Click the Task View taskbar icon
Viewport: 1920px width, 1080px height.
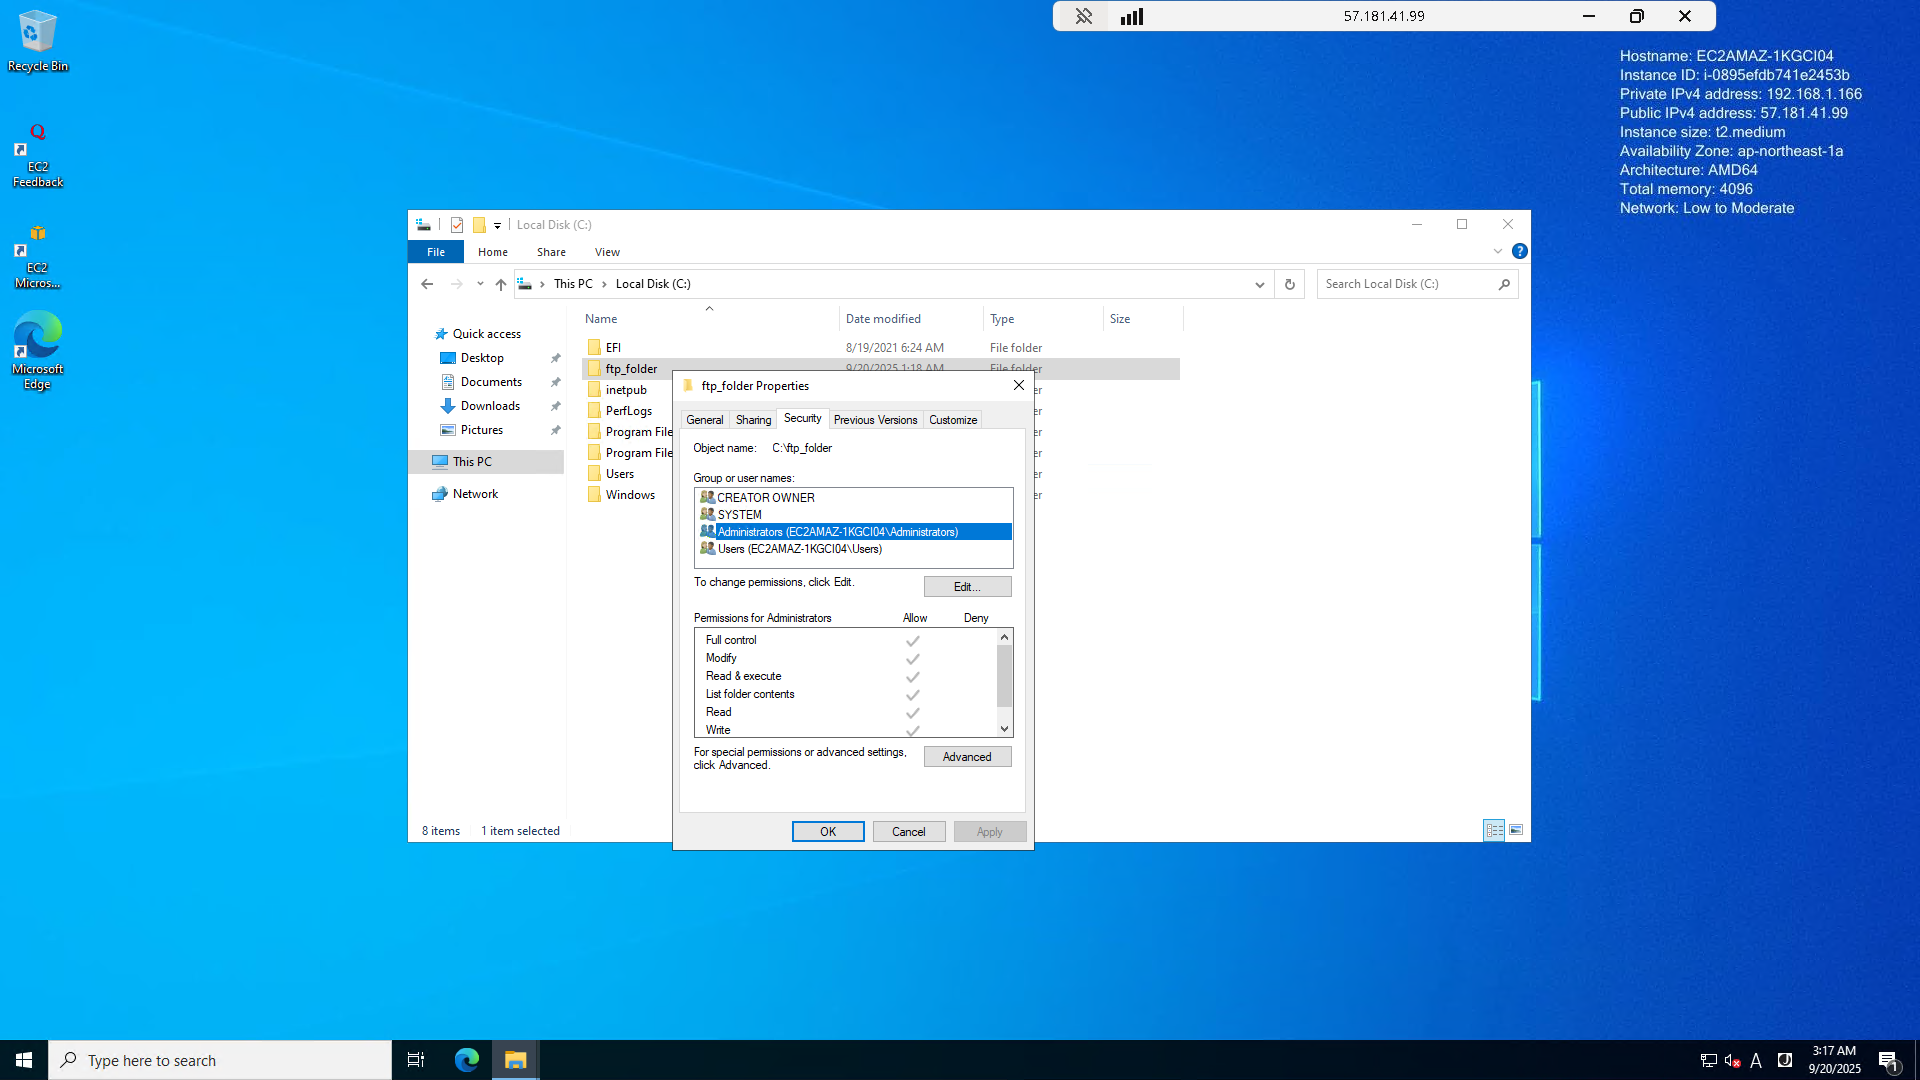tap(416, 1060)
